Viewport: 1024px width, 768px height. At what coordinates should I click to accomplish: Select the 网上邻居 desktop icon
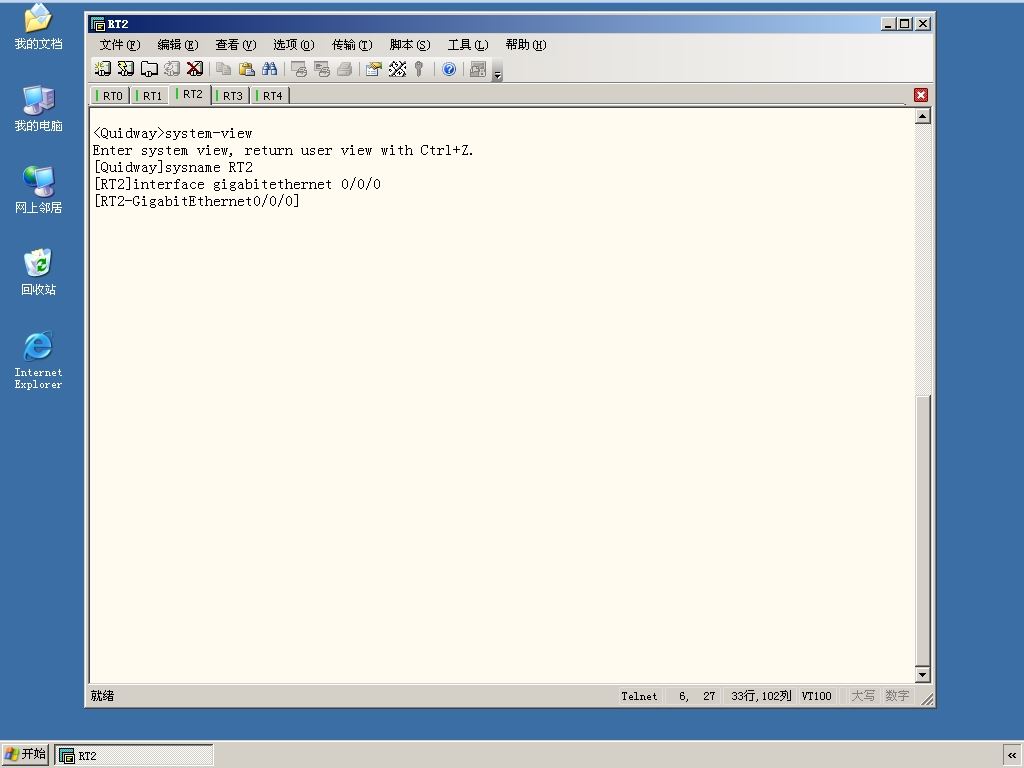pyautogui.click(x=38, y=190)
